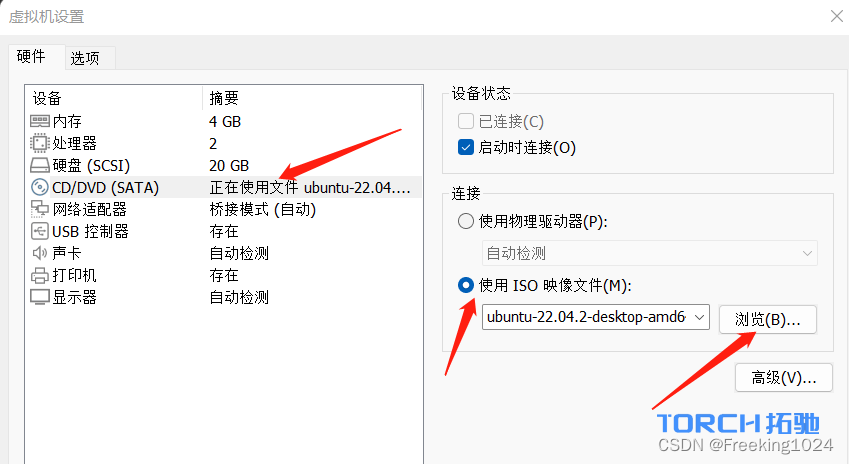The image size is (849, 464).
Task: Select the network adapter (网络适配器) icon
Action: coord(40,209)
